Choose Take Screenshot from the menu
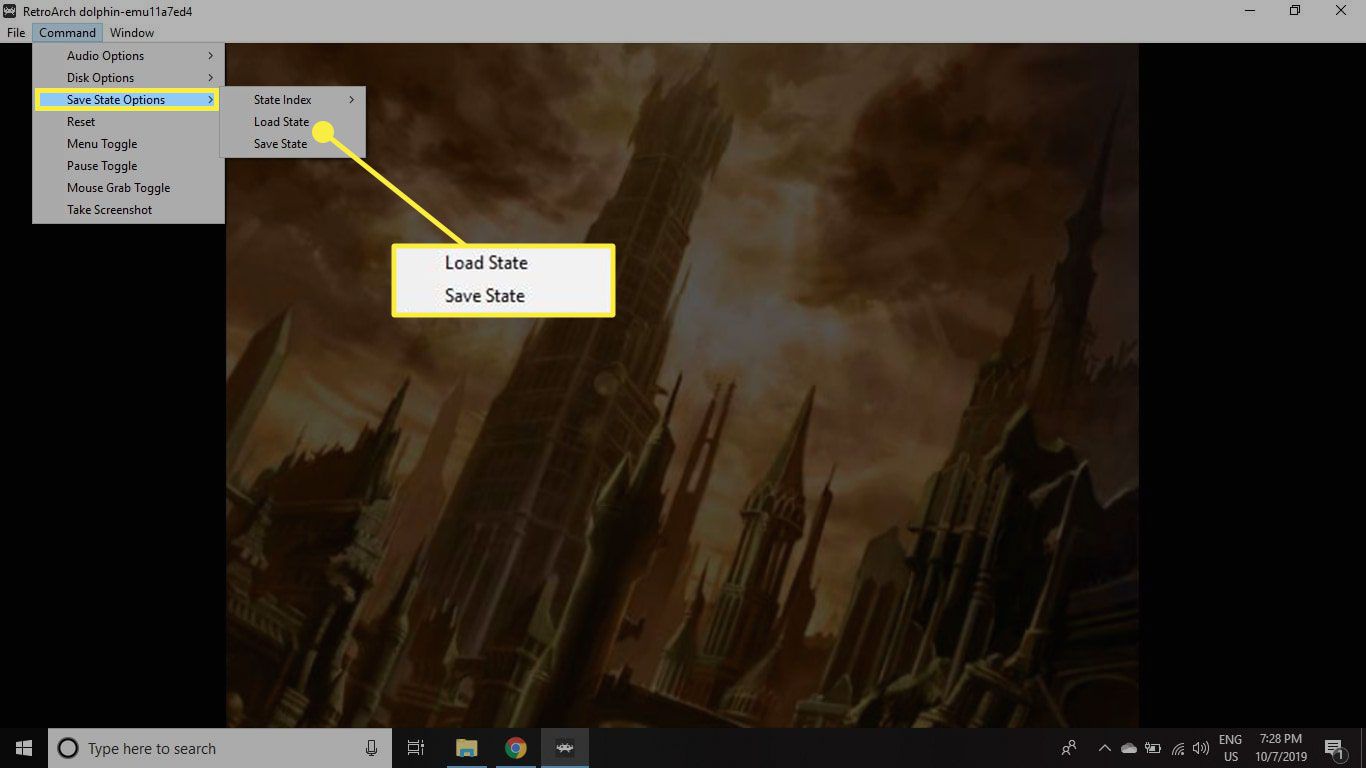Screen dimensions: 1366x768 tap(128, 210)
